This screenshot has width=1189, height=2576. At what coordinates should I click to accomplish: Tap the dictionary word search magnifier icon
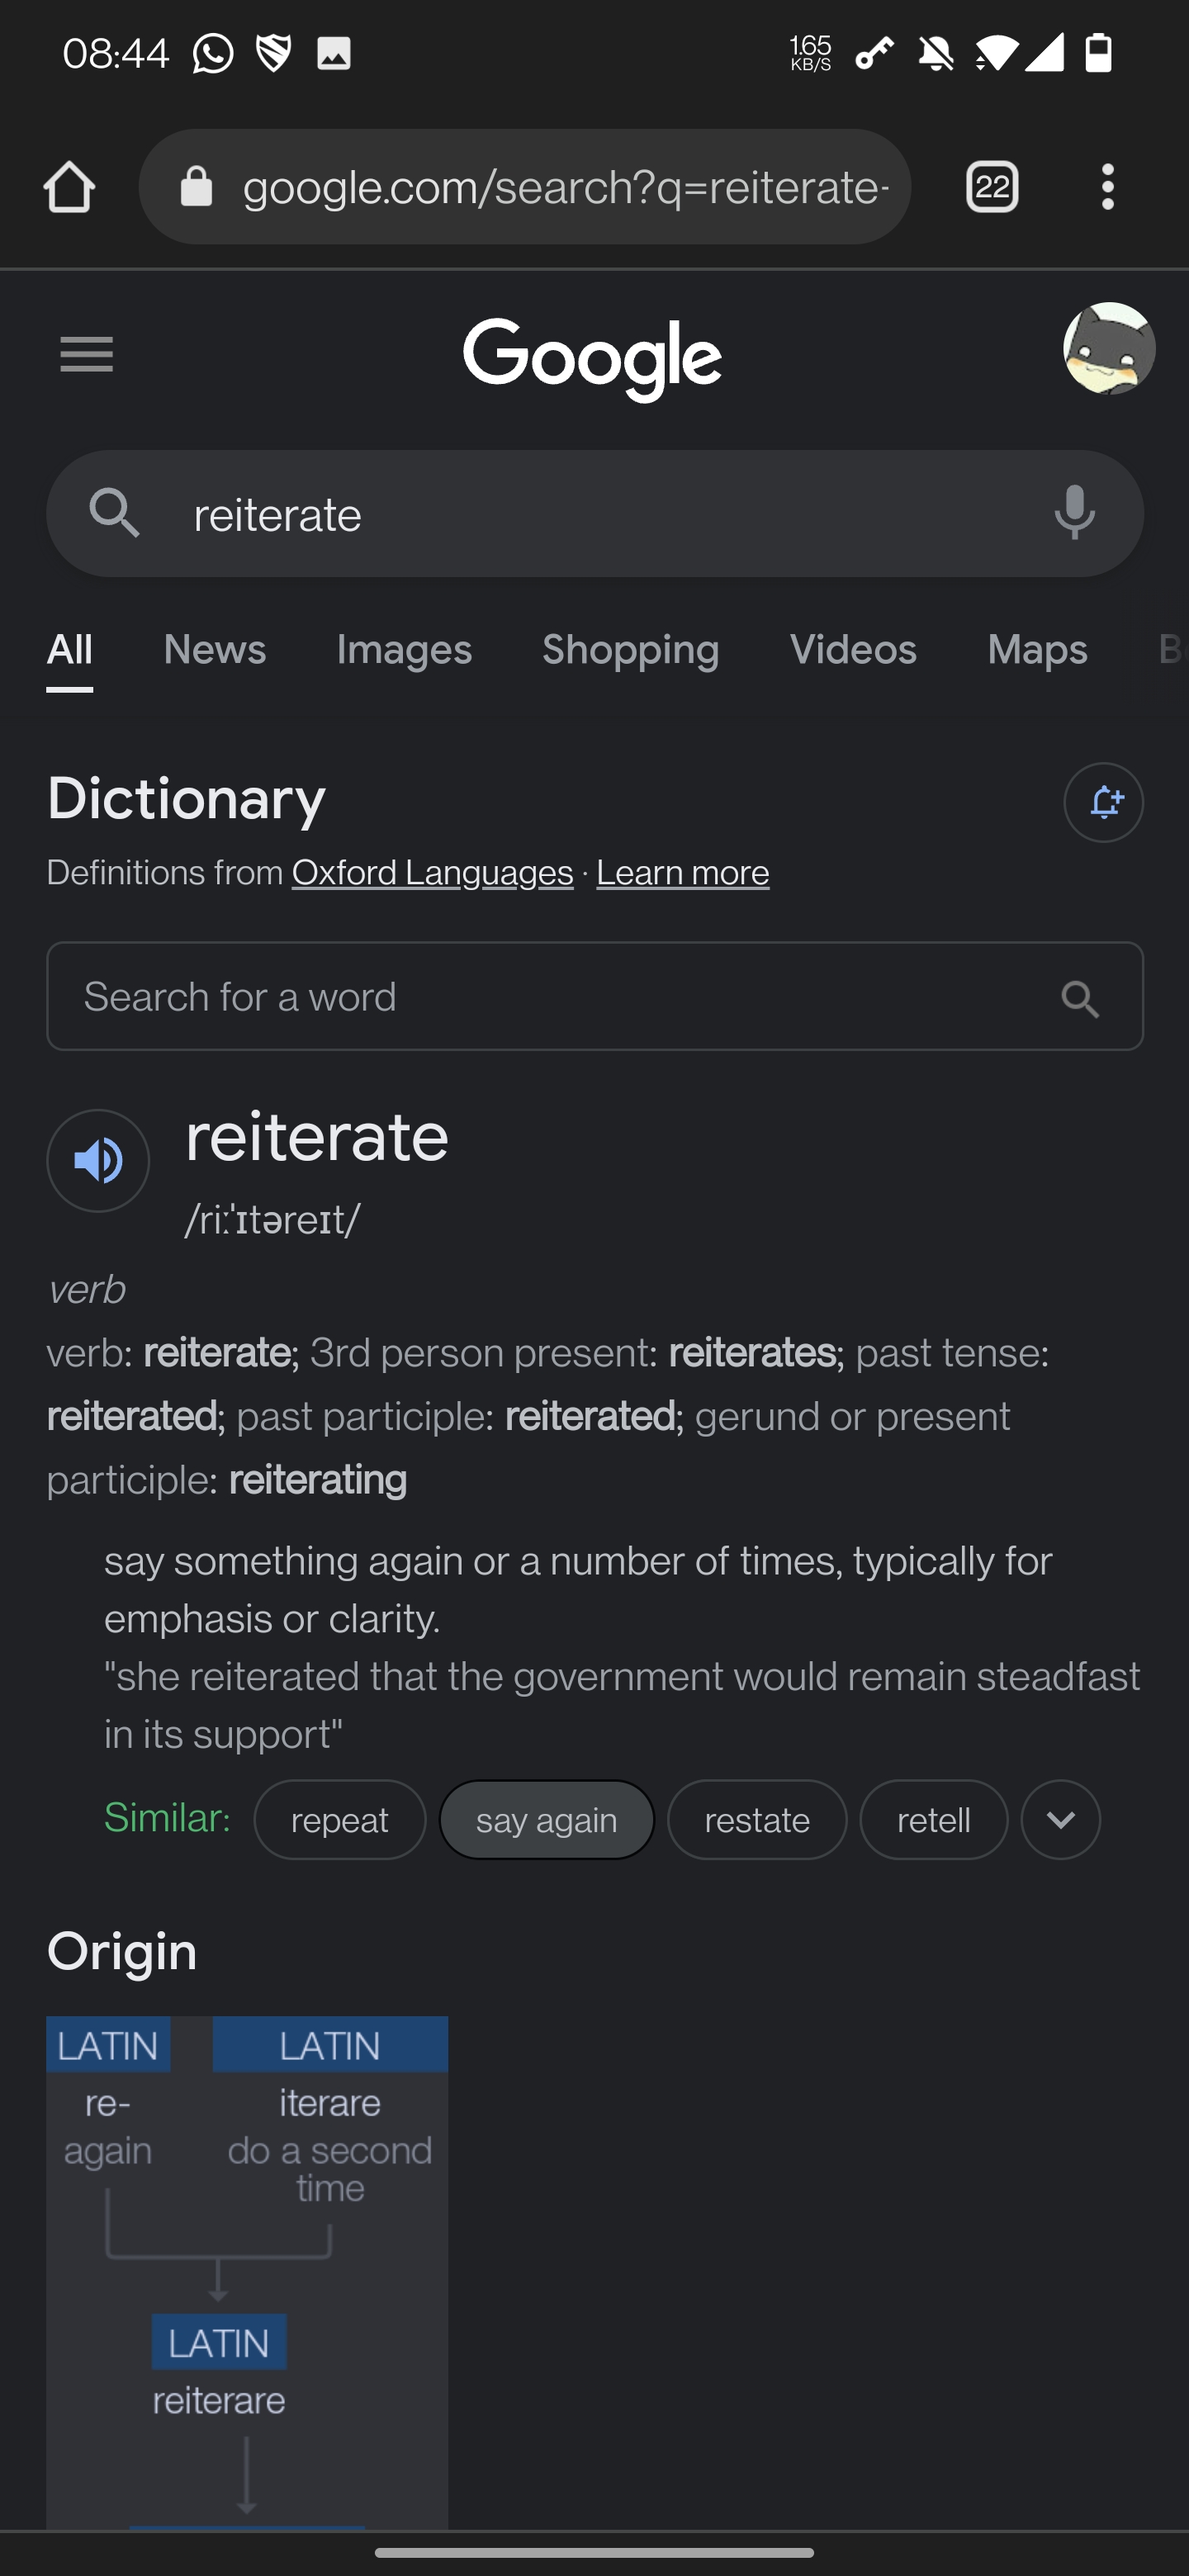click(1080, 998)
